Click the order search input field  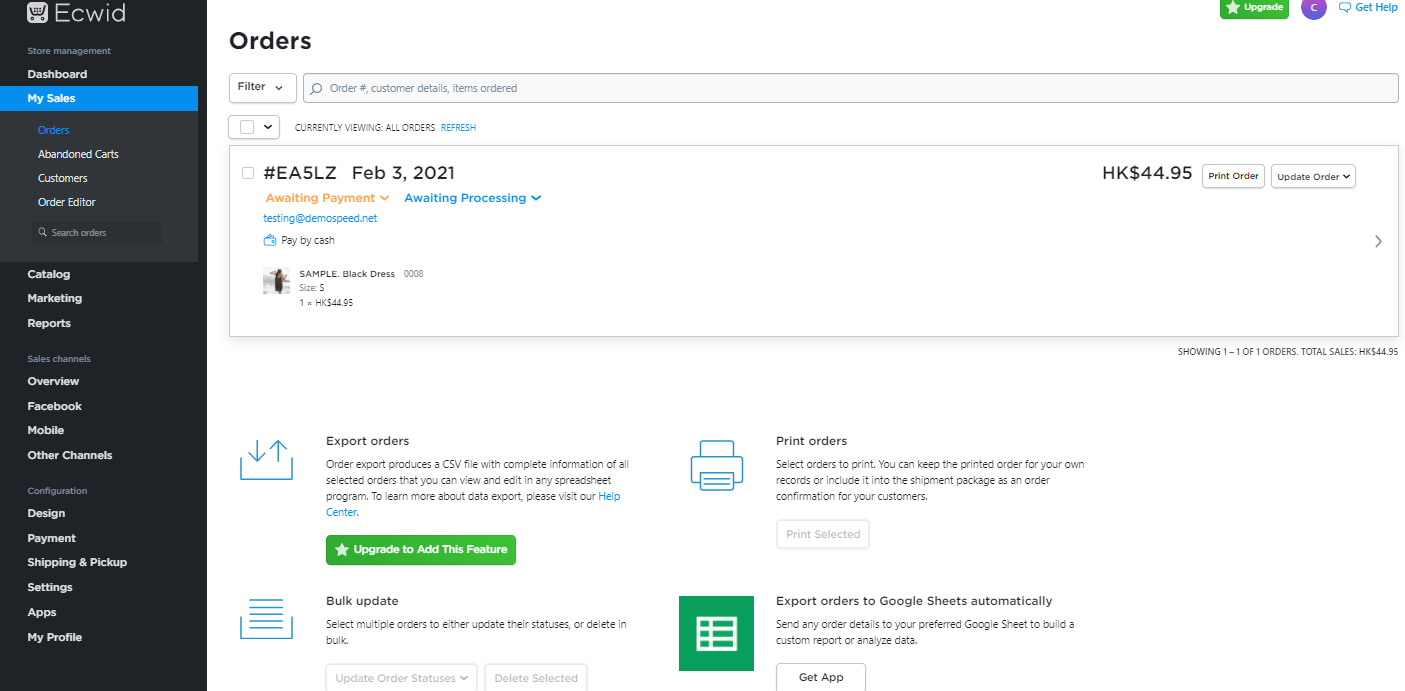click(850, 88)
